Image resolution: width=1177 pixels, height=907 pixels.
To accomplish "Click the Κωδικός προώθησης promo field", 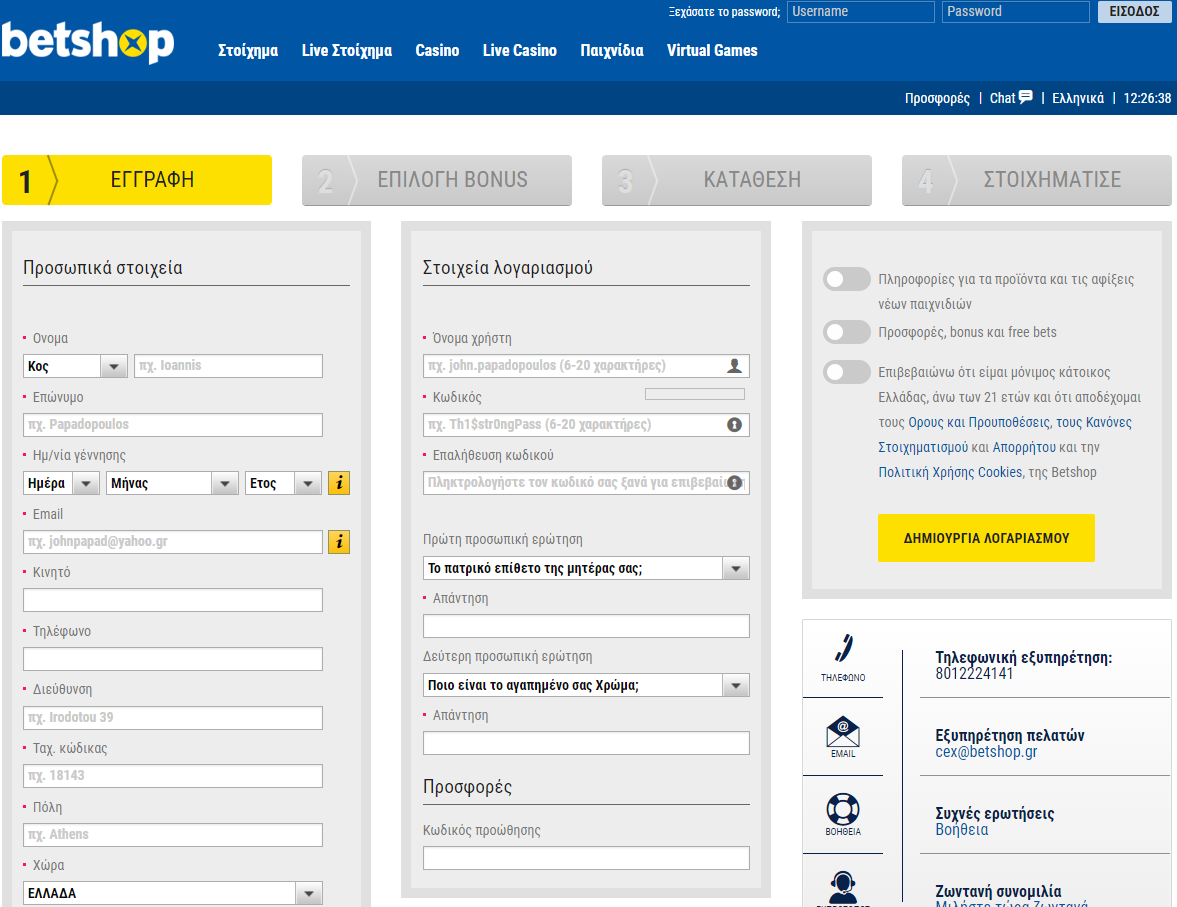I will tap(586, 858).
